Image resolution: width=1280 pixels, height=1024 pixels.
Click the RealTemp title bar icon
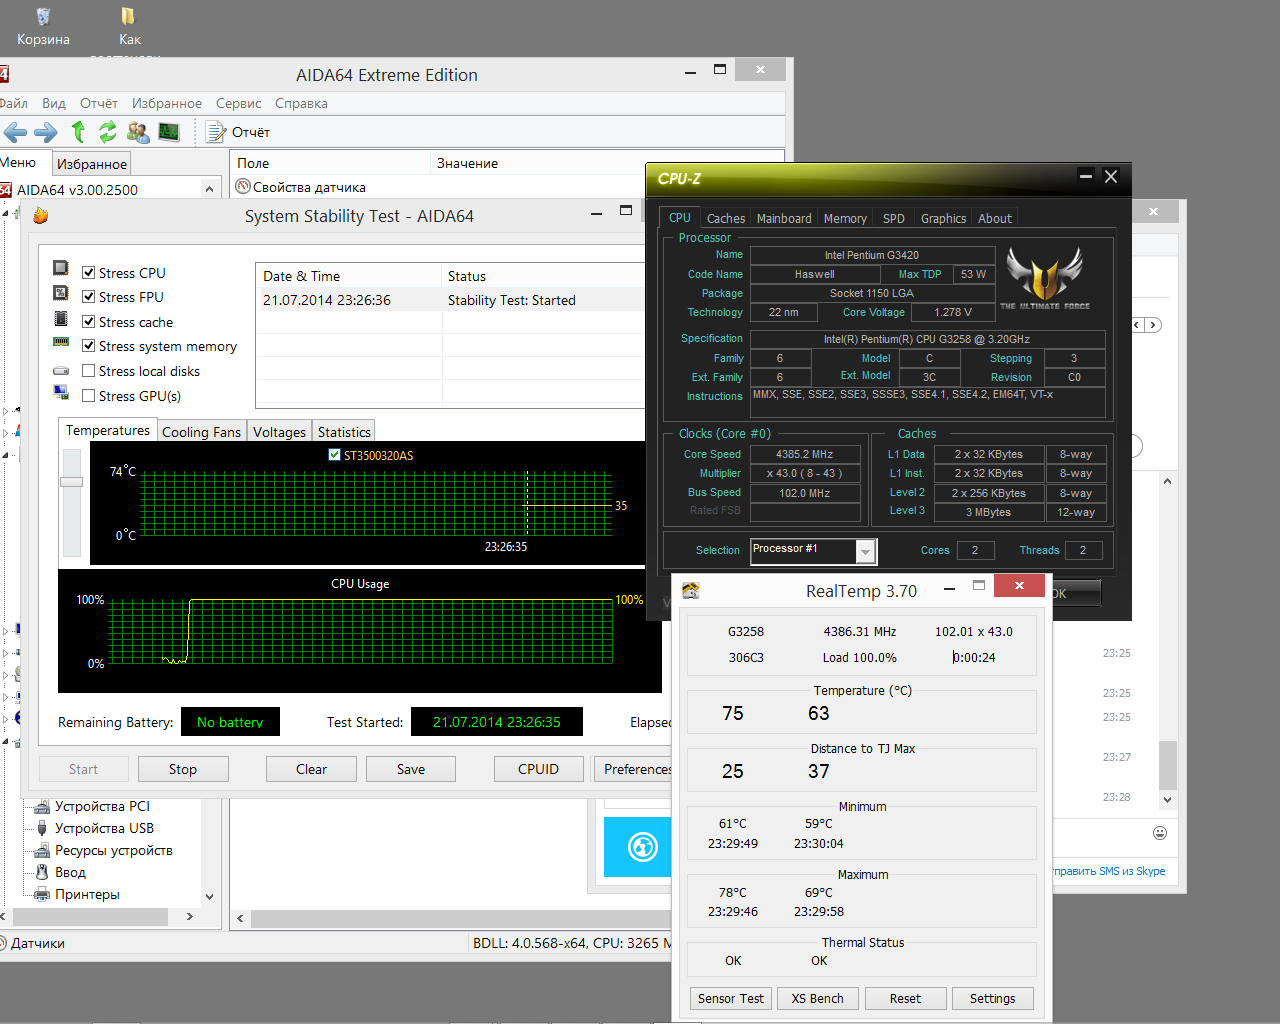690,590
